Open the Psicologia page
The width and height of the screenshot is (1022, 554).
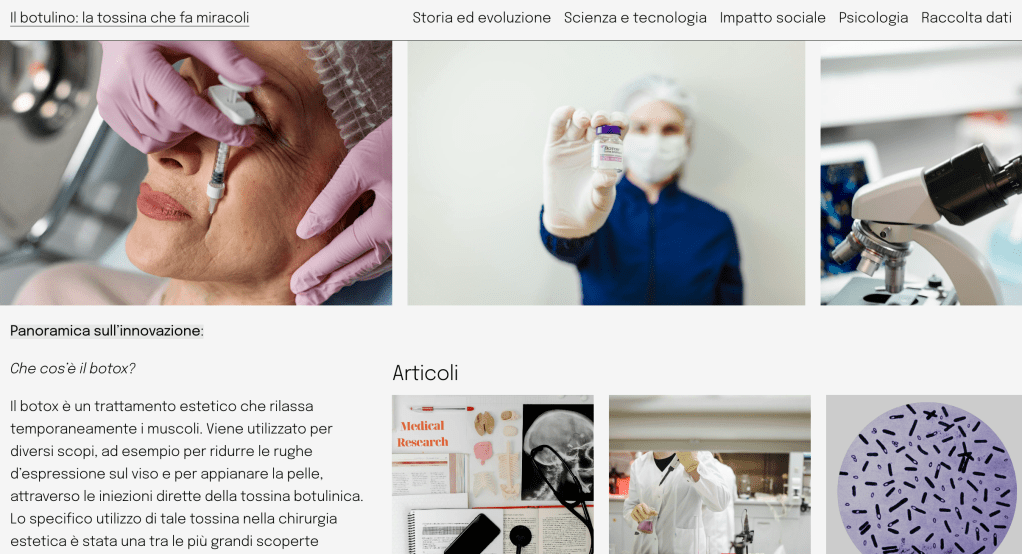(873, 18)
